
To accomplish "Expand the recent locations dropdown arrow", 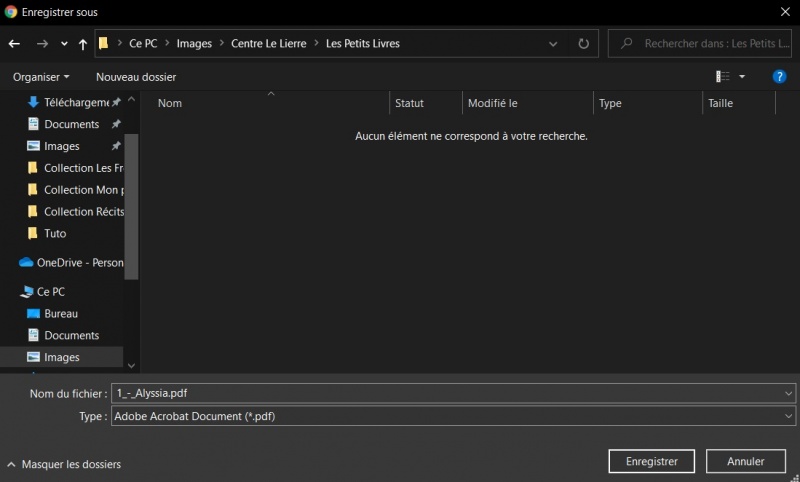I will pos(64,44).
